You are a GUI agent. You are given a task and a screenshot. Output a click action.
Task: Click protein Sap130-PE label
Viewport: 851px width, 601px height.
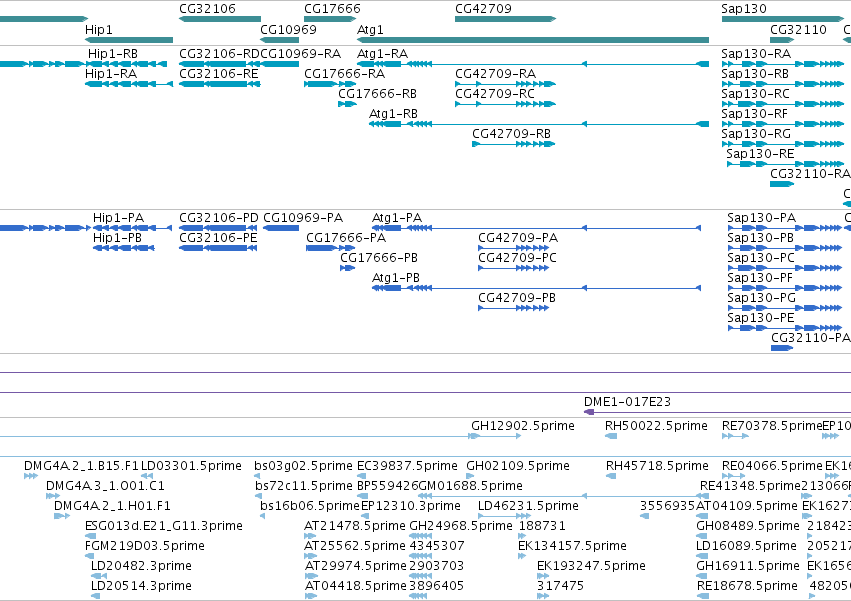761,318
